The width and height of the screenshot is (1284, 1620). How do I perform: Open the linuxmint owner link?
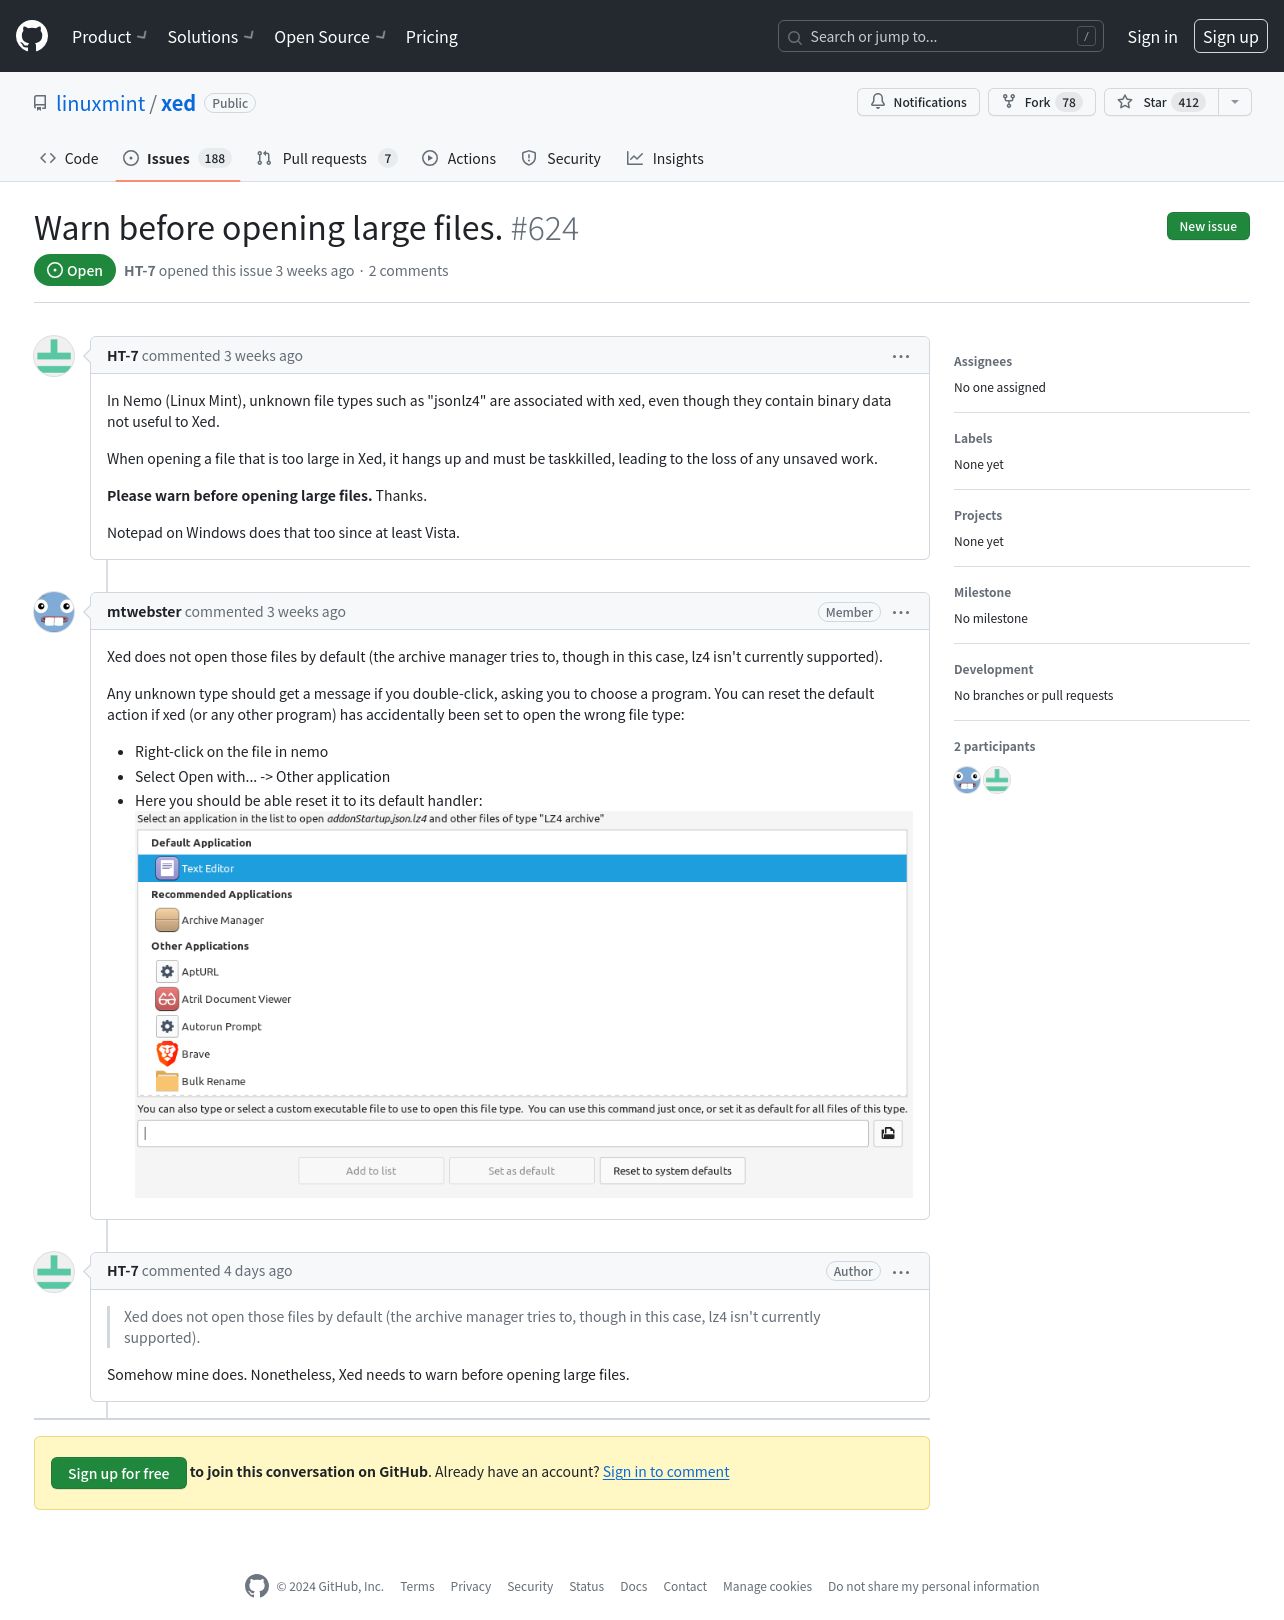(x=101, y=103)
